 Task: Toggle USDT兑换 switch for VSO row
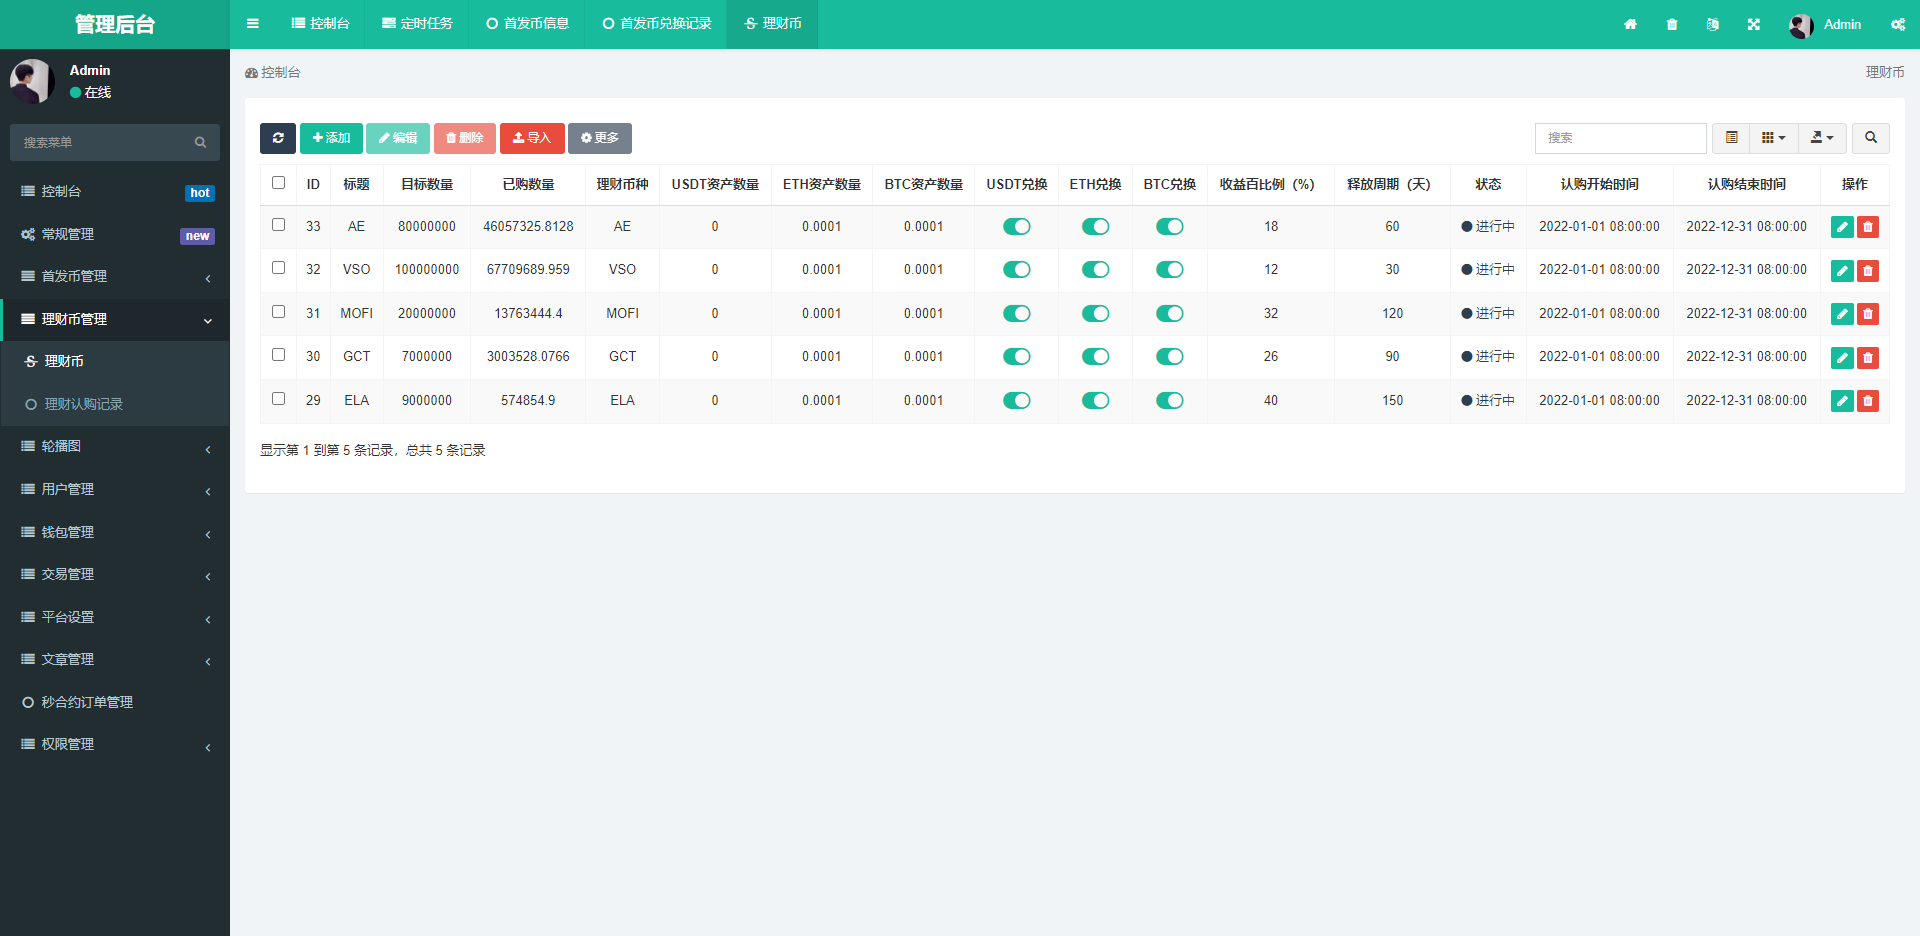pyautogui.click(x=1016, y=270)
